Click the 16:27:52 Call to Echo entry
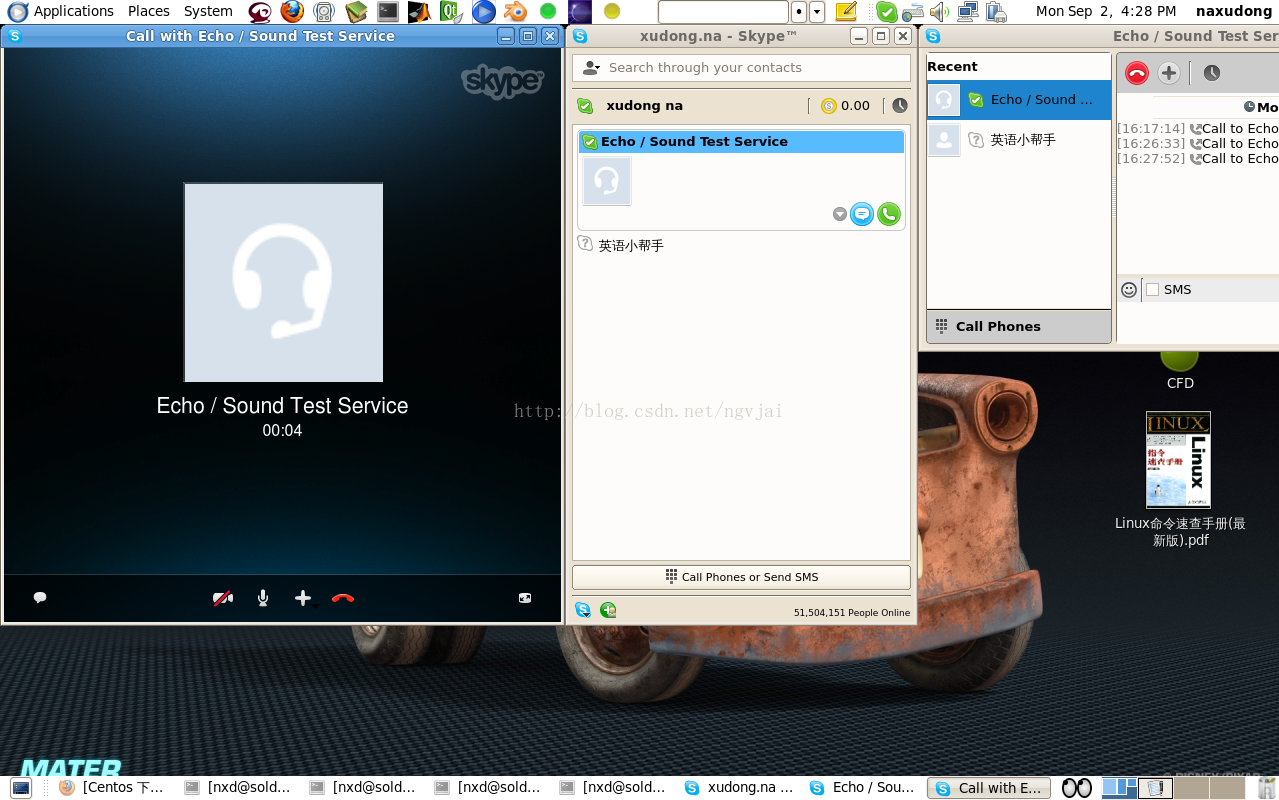Image resolution: width=1279 pixels, height=800 pixels. (x=1198, y=159)
